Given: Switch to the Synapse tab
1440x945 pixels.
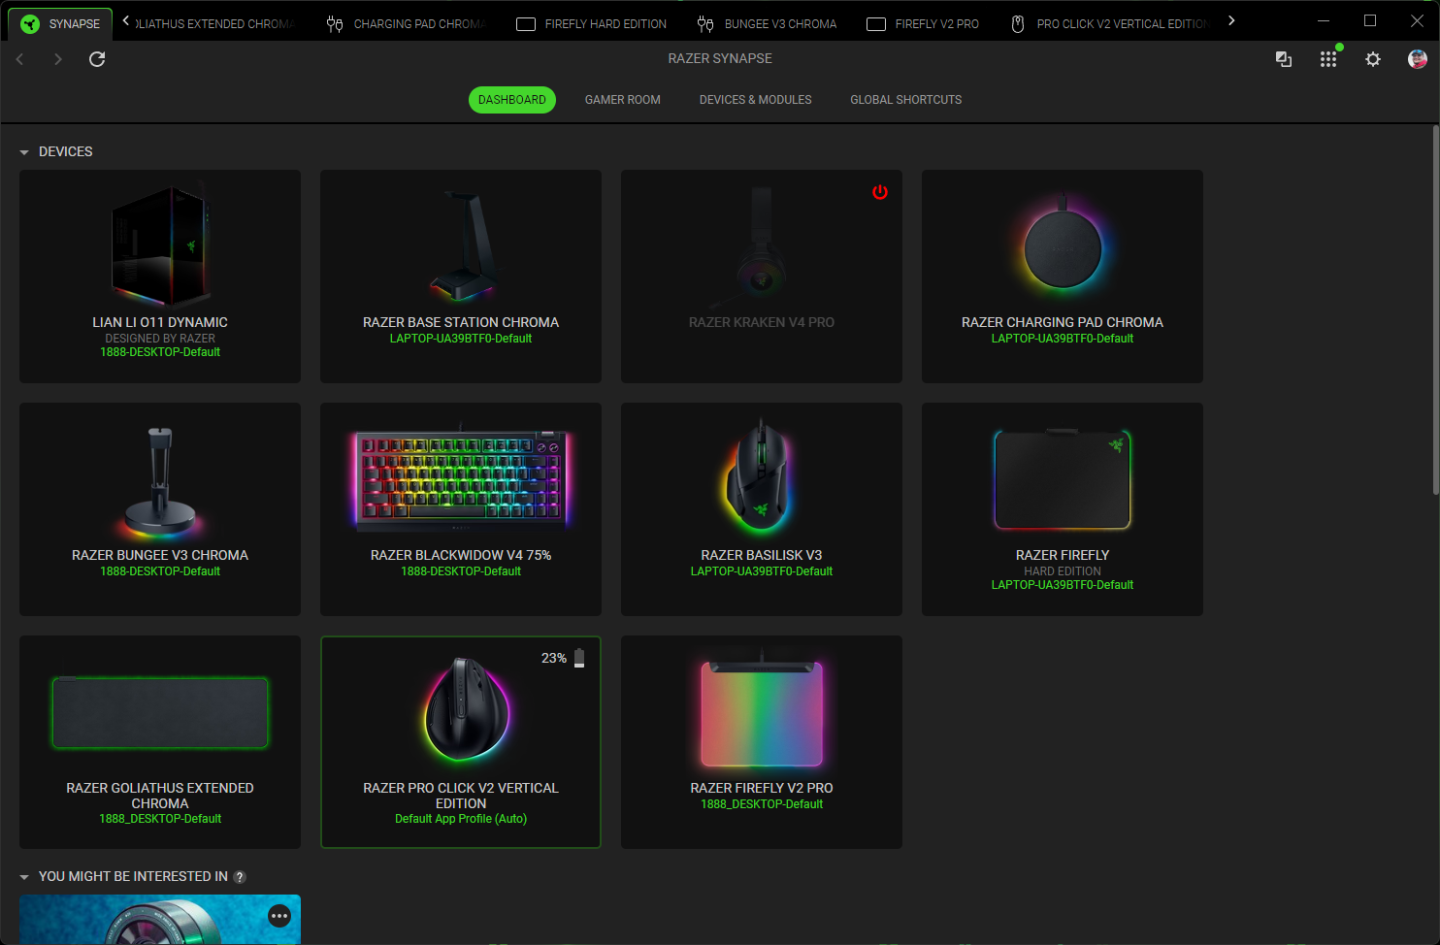Looking at the screenshot, I should [61, 24].
